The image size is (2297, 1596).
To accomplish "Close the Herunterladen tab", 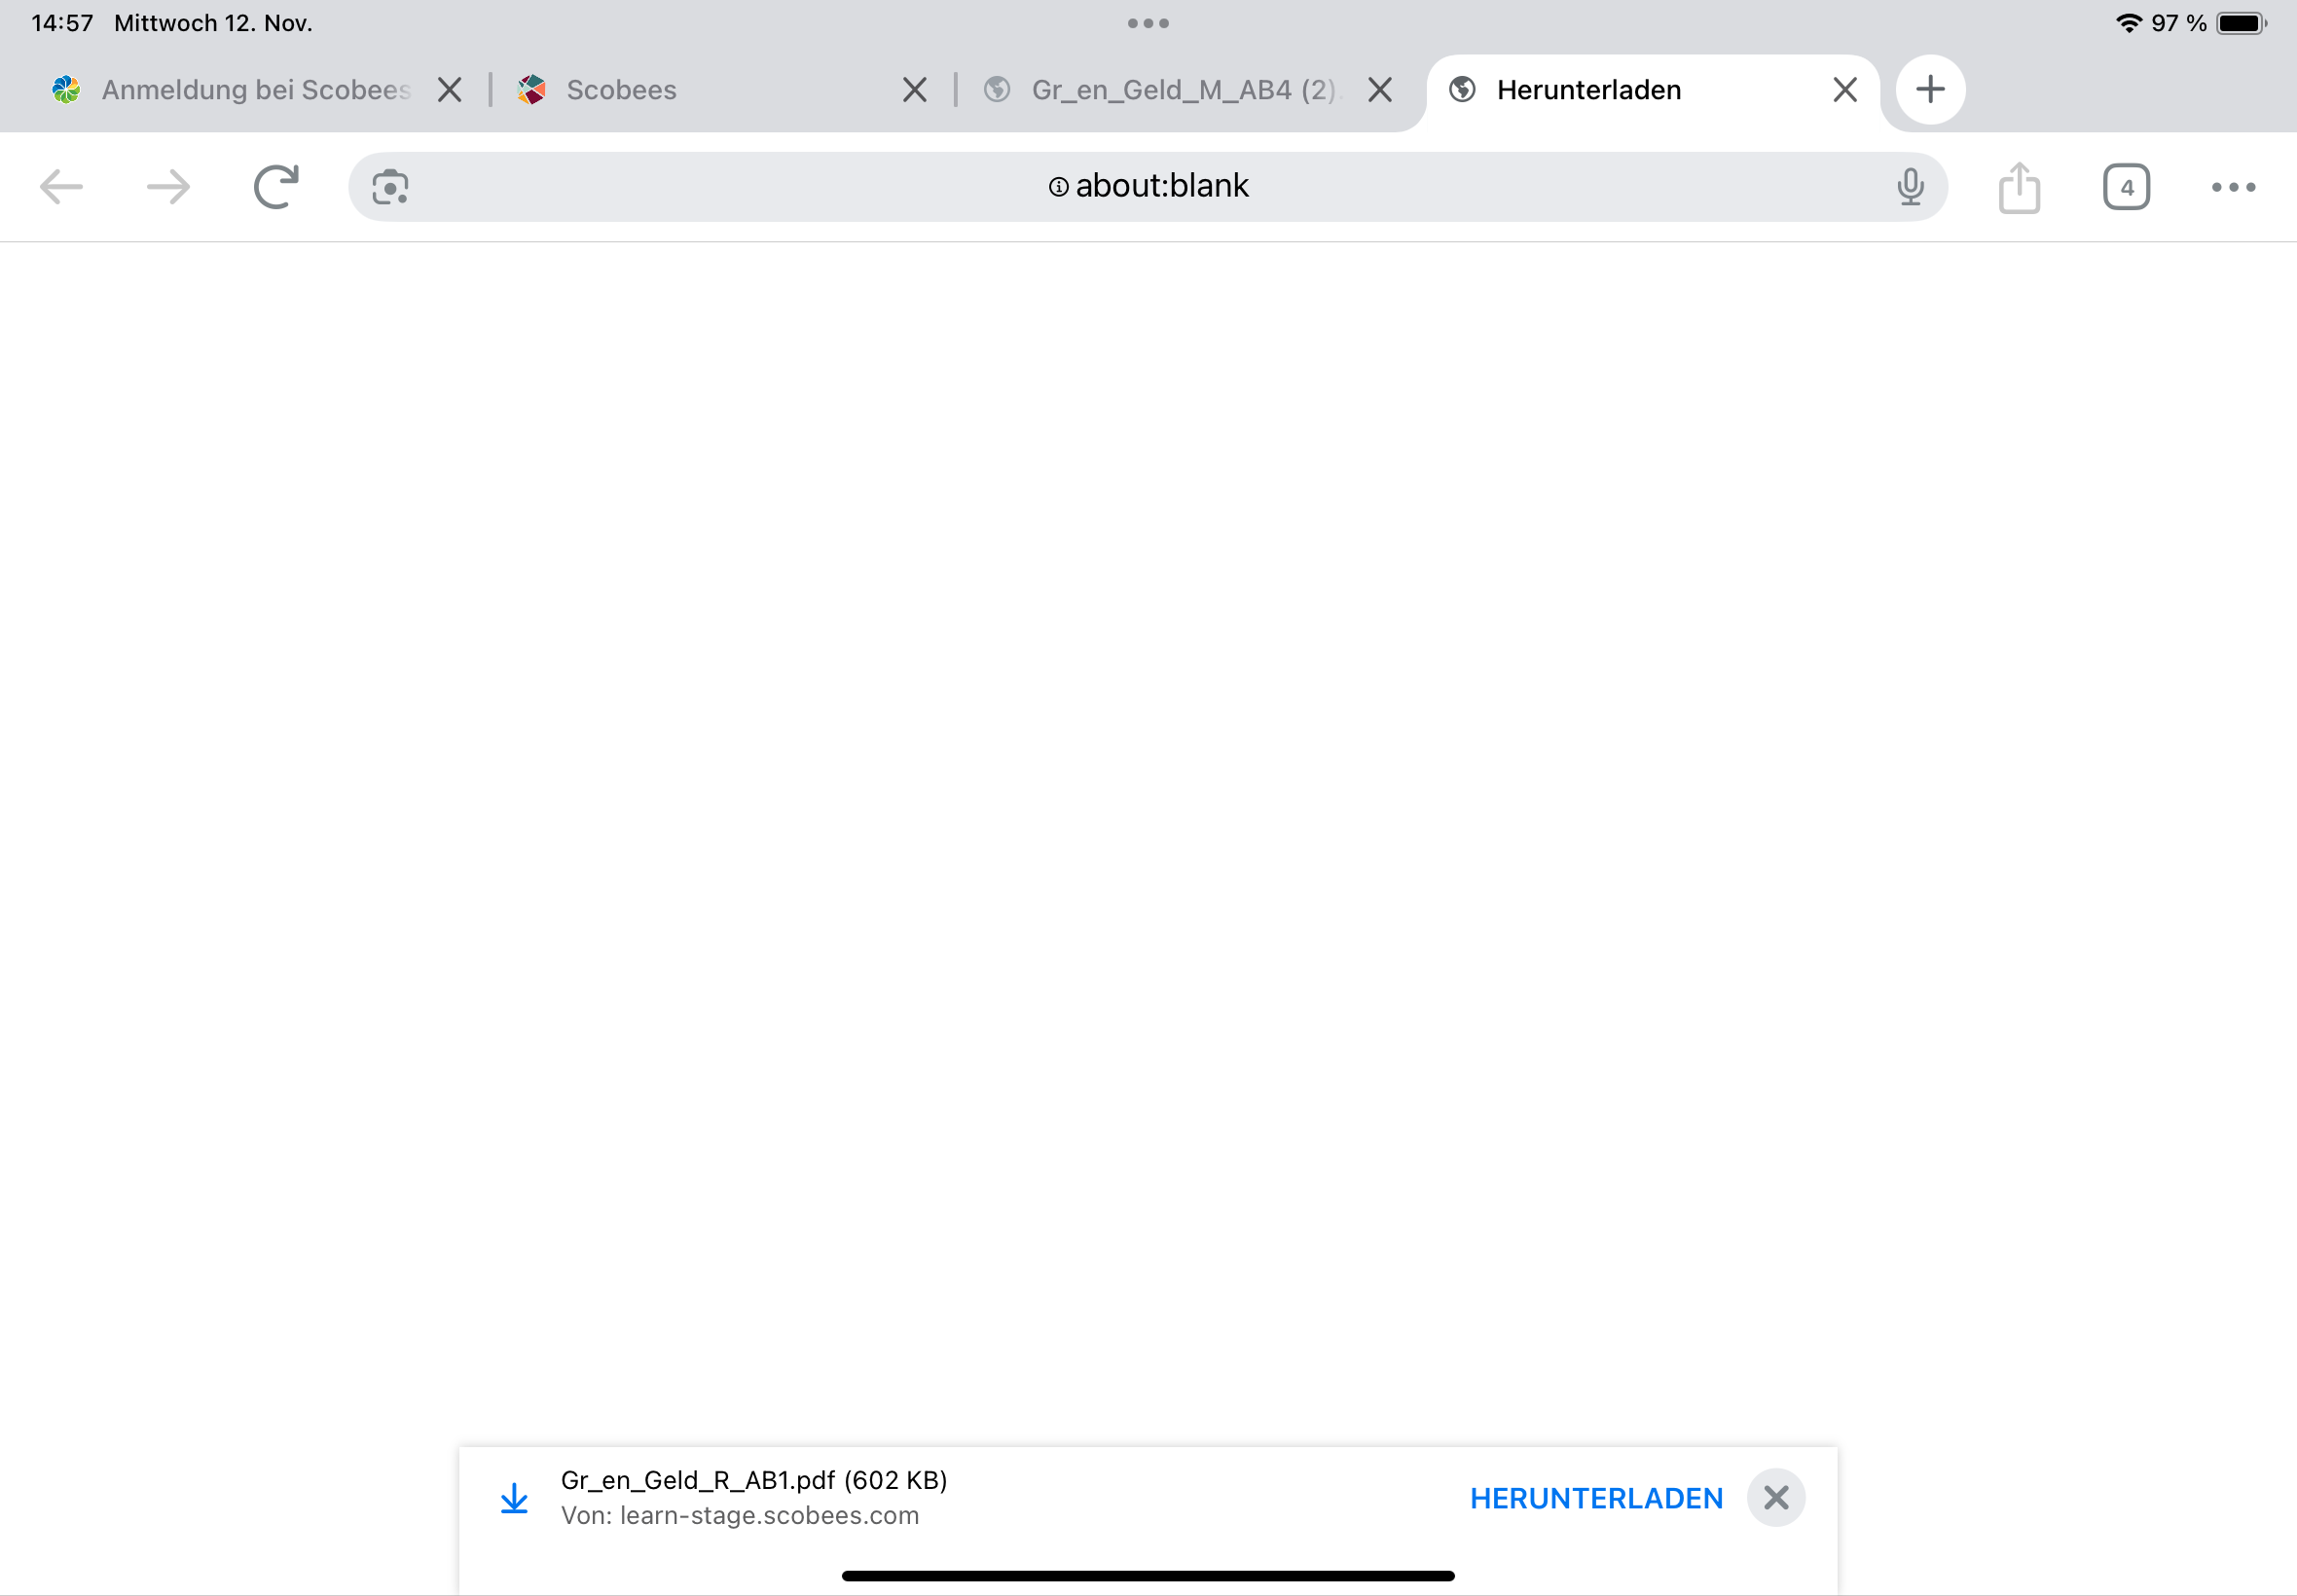I will (1845, 90).
